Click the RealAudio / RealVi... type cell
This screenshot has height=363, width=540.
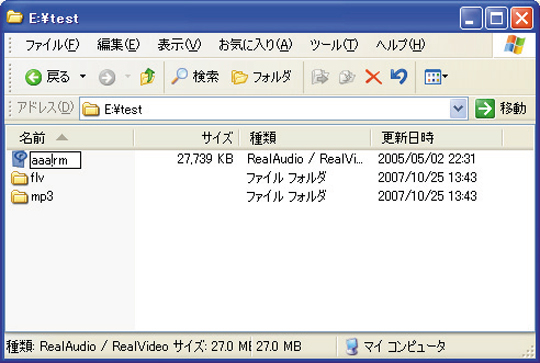(305, 159)
